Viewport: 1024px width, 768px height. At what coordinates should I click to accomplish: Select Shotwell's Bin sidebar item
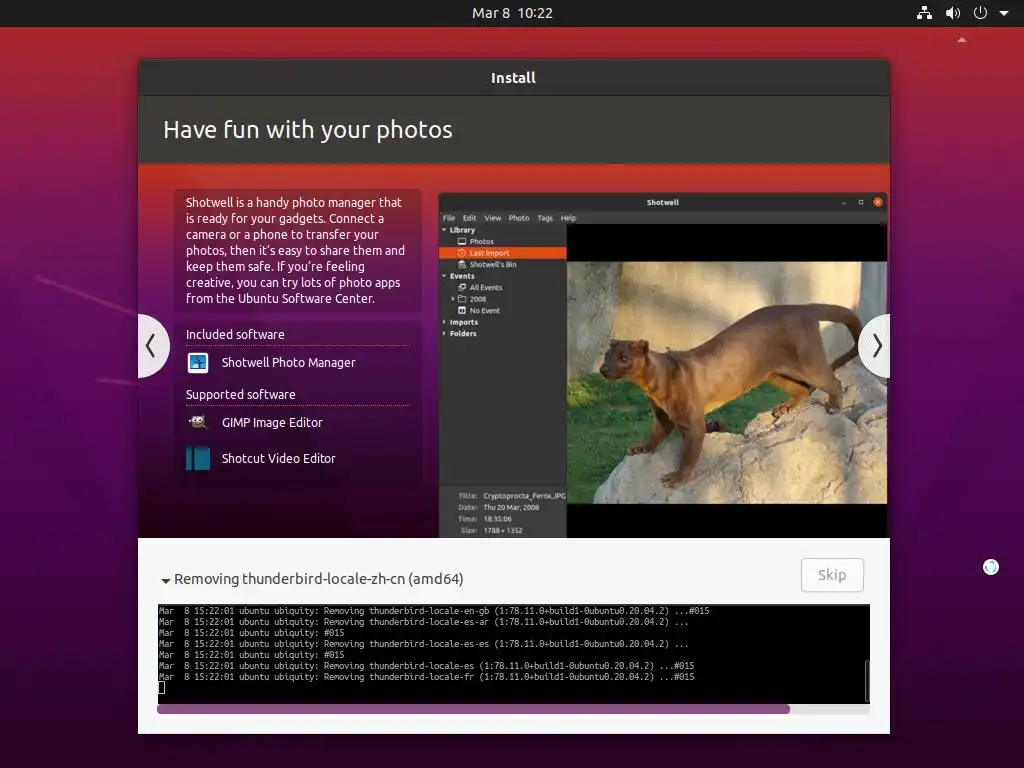point(492,264)
